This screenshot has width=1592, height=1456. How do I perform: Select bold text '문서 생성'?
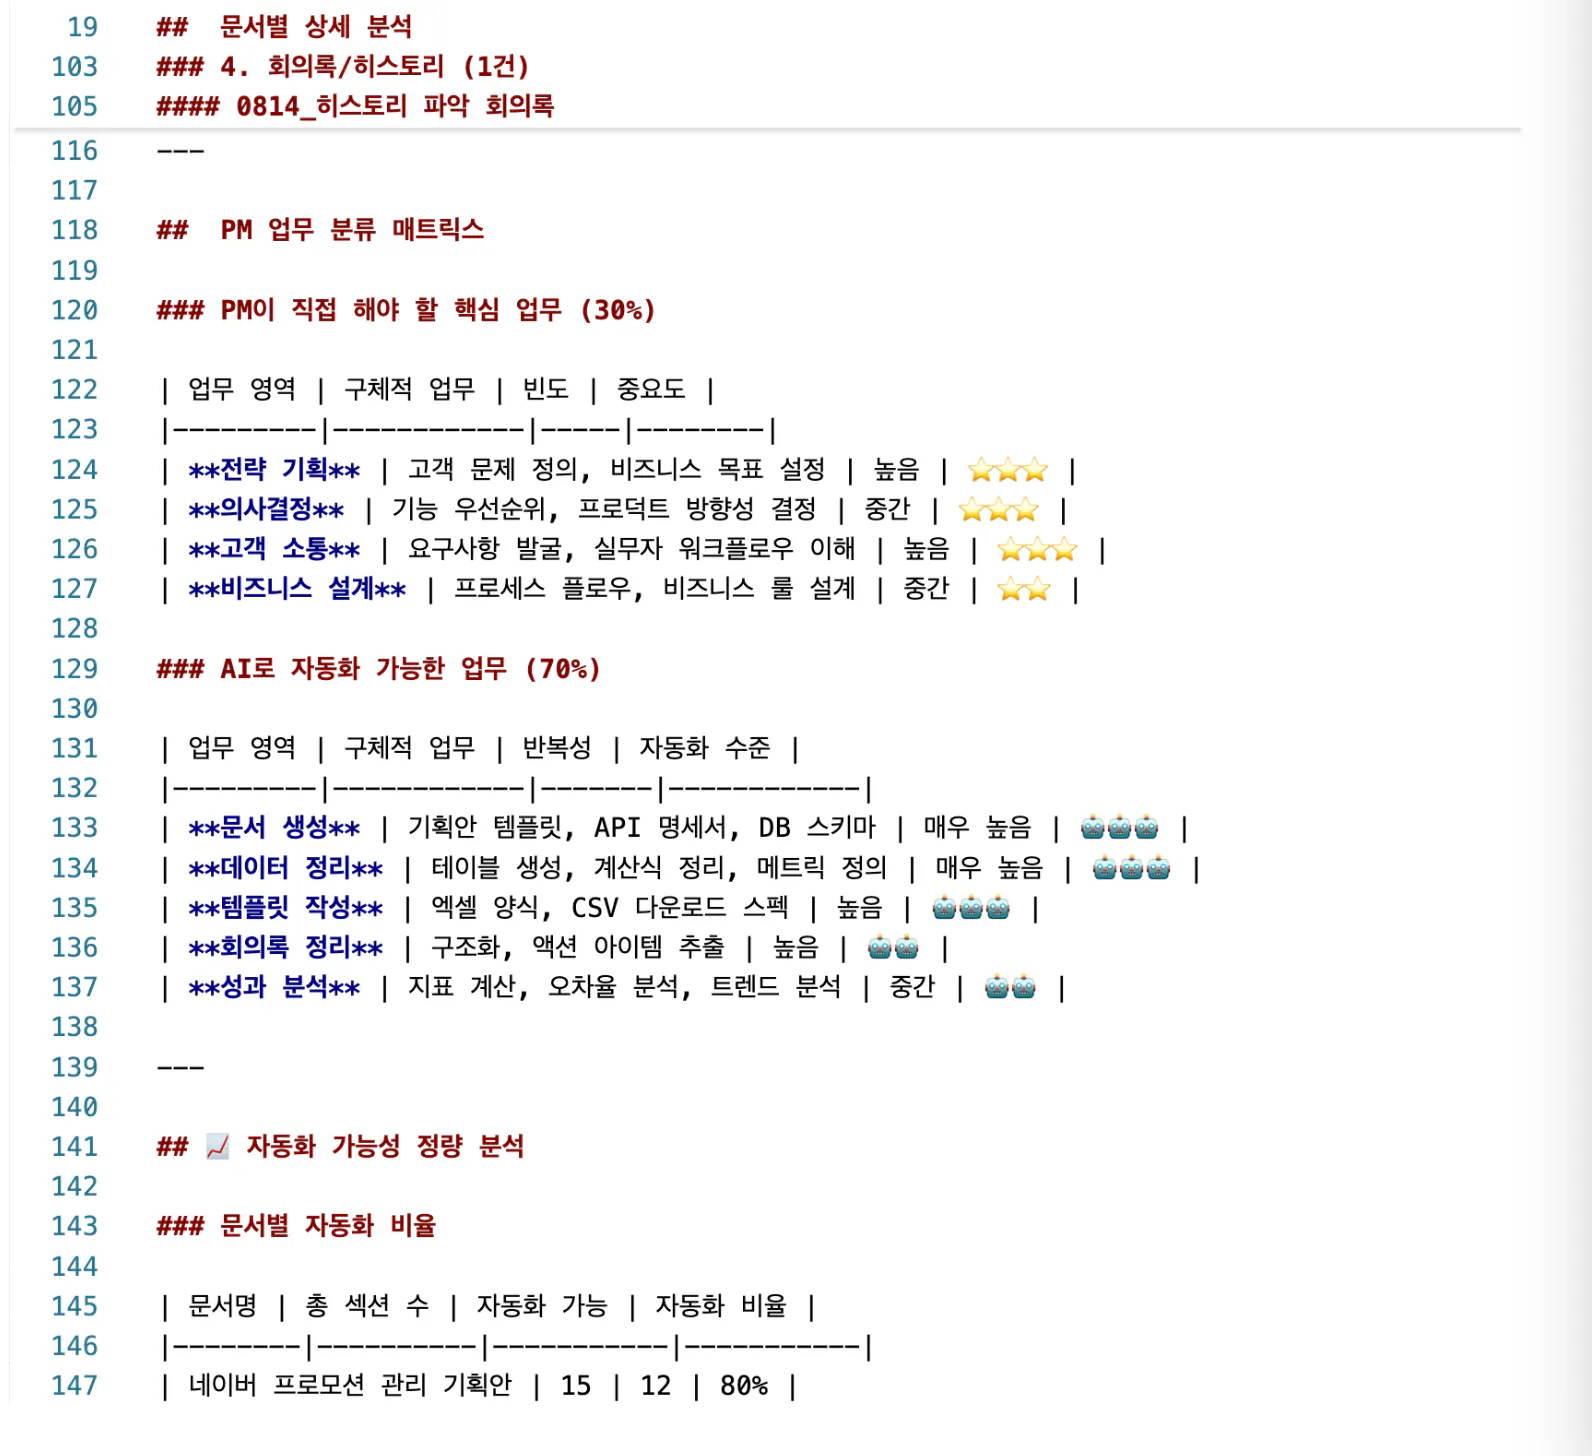[274, 828]
